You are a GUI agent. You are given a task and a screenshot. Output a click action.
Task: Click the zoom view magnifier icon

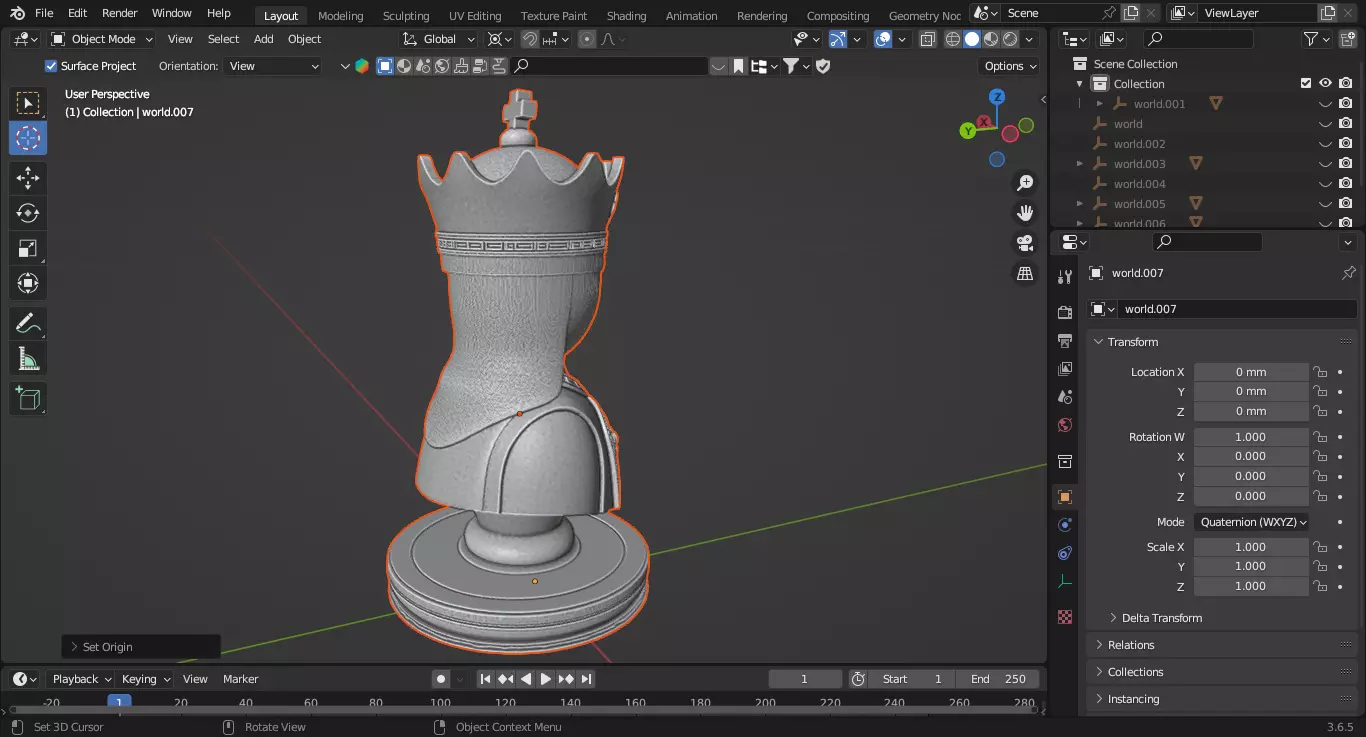1025,183
